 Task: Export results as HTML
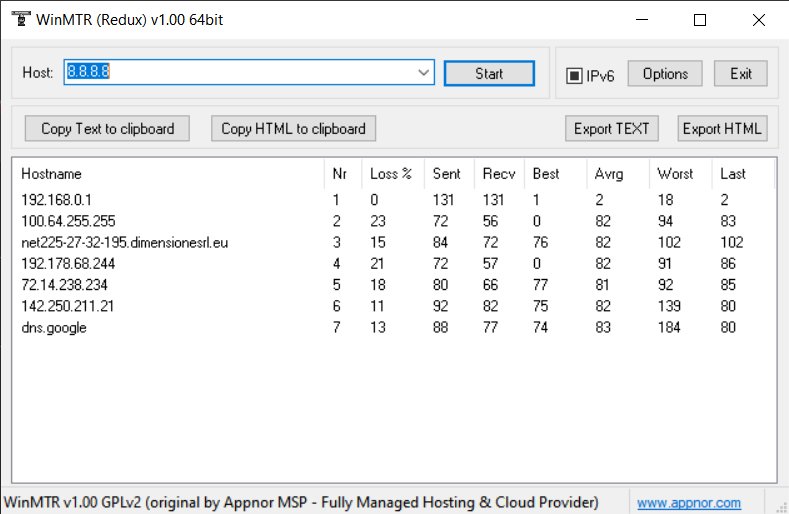pyautogui.click(x=722, y=129)
